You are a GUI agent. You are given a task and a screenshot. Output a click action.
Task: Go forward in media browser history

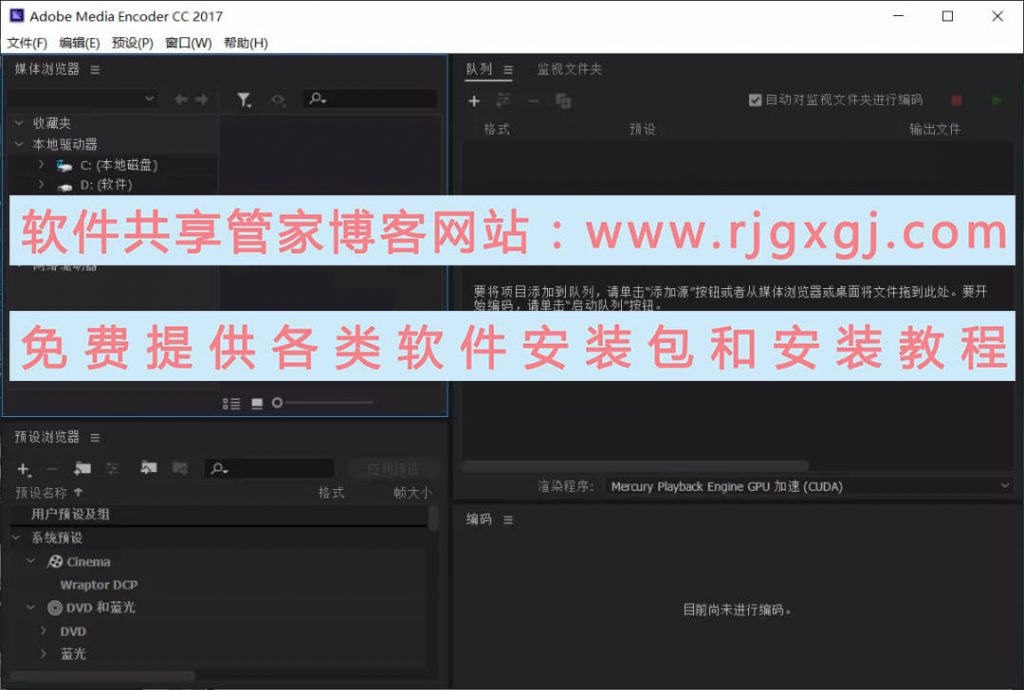(x=202, y=99)
